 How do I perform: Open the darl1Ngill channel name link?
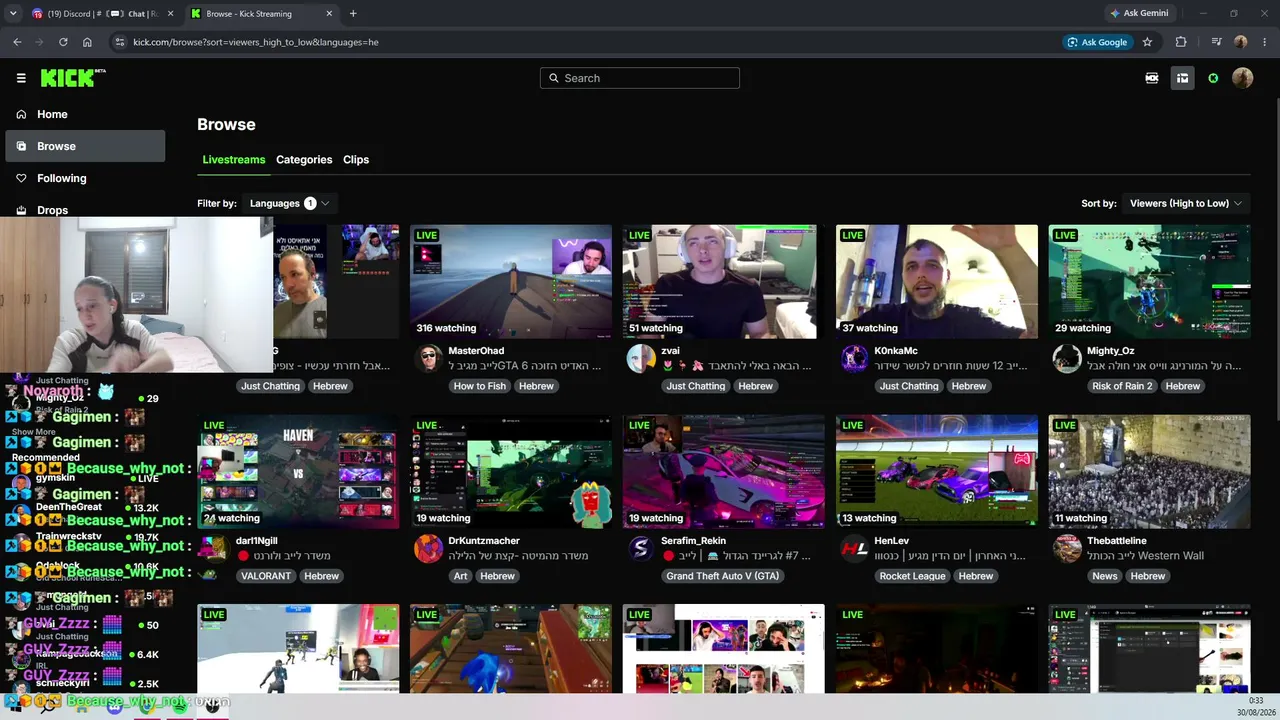[x=257, y=541]
